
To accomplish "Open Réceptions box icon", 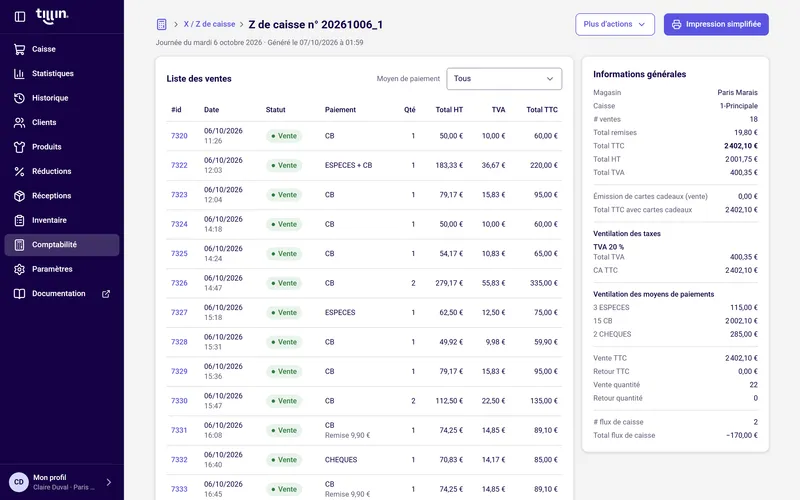I will tap(19, 196).
